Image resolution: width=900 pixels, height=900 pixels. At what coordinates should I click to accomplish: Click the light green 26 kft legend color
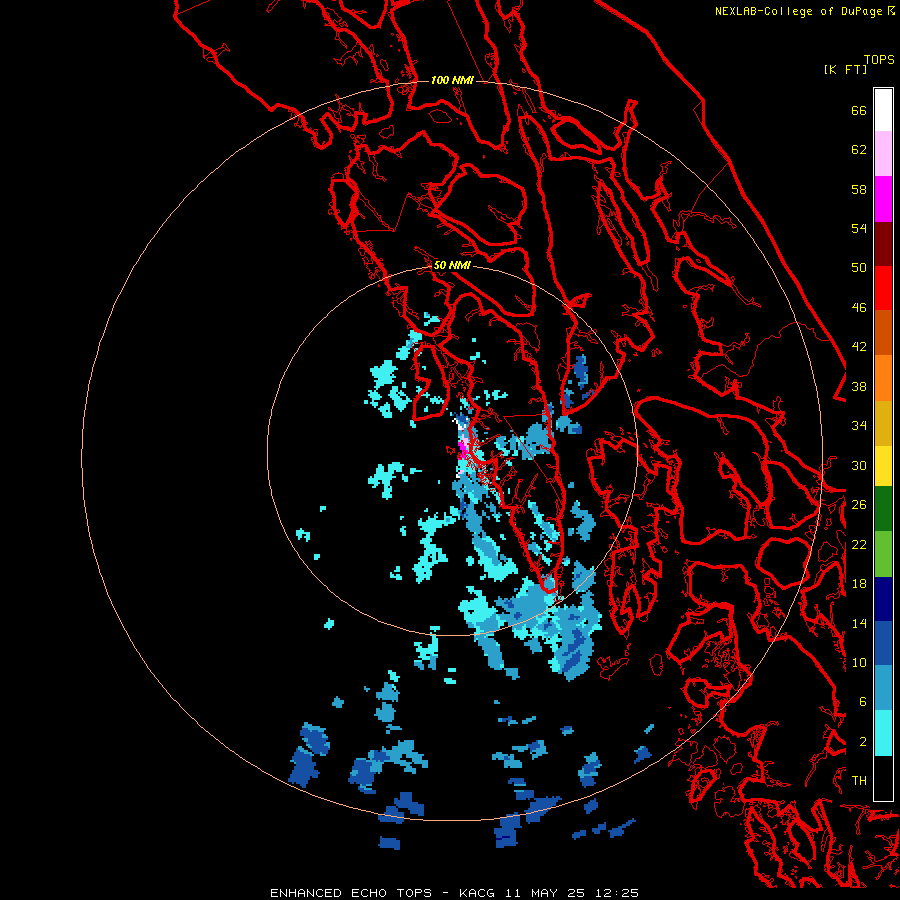[x=883, y=553]
